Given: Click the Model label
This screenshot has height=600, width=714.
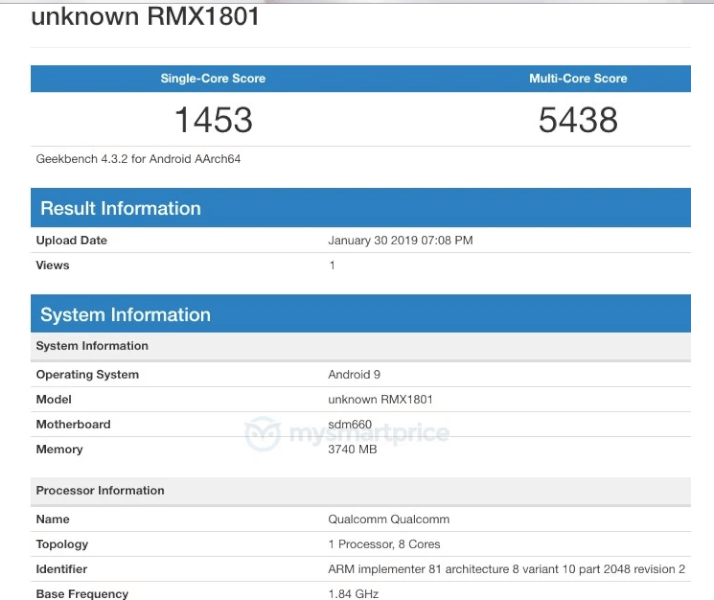Looking at the screenshot, I should (x=54, y=399).
